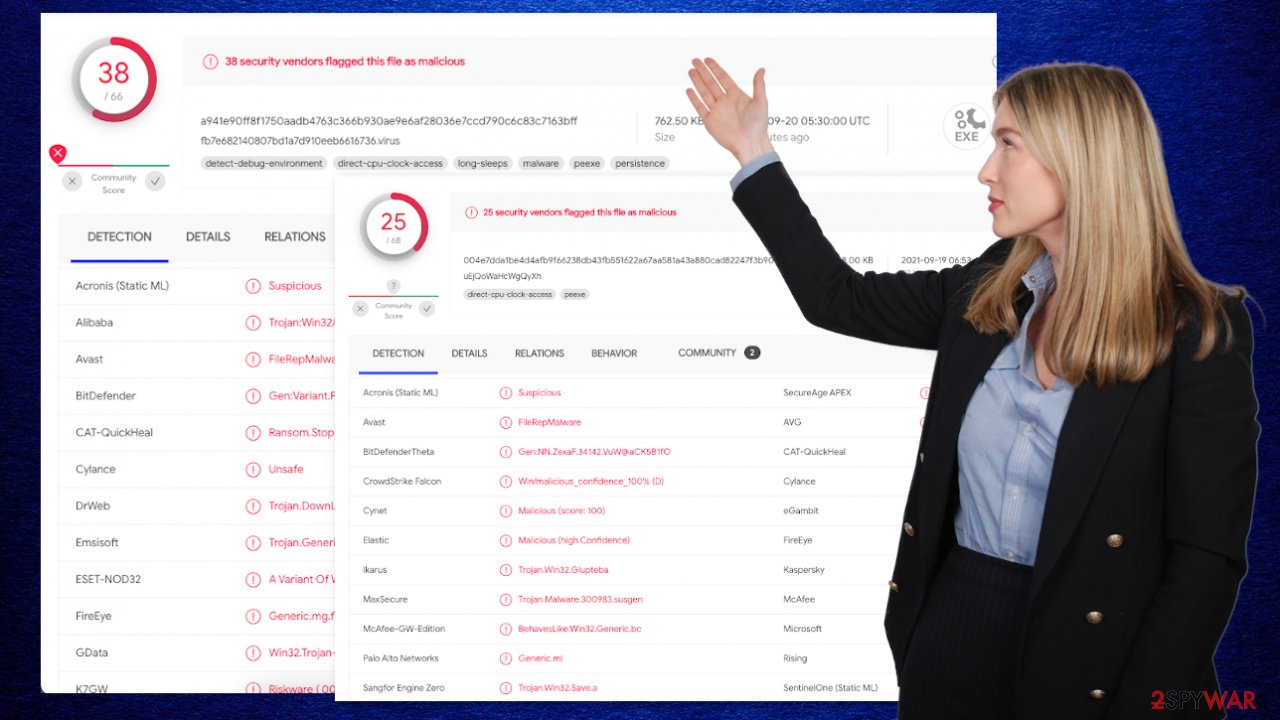Image resolution: width=1280 pixels, height=720 pixels.
Task: Click the Gen:NN.ZexaF.34142 detection result
Action: tap(594, 452)
